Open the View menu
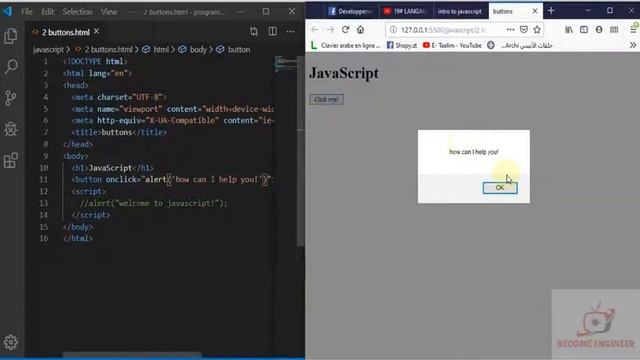 pyautogui.click(x=109, y=12)
